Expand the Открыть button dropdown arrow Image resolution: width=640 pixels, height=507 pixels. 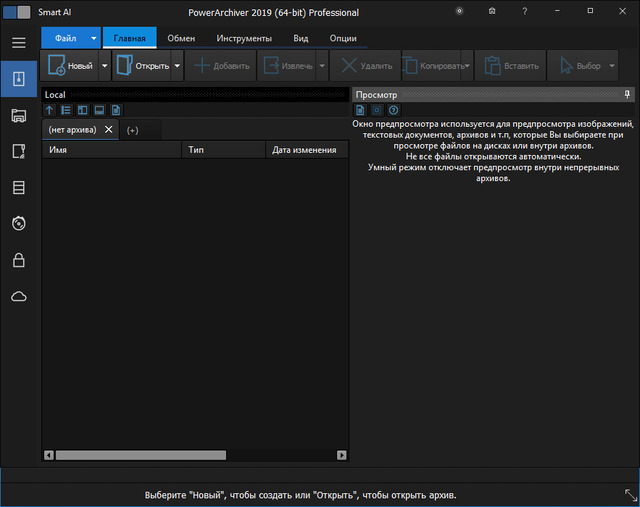tap(177, 66)
